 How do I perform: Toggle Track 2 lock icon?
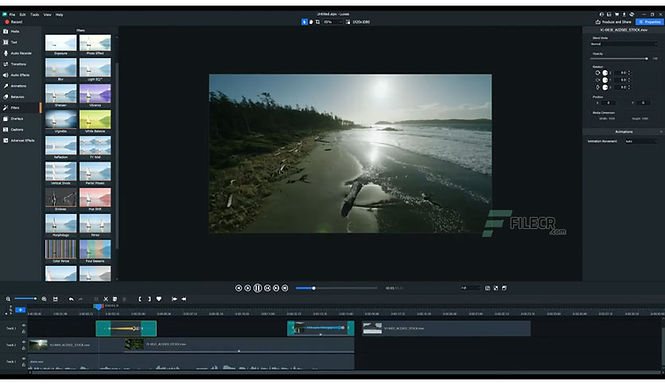pyautogui.click(x=23, y=348)
